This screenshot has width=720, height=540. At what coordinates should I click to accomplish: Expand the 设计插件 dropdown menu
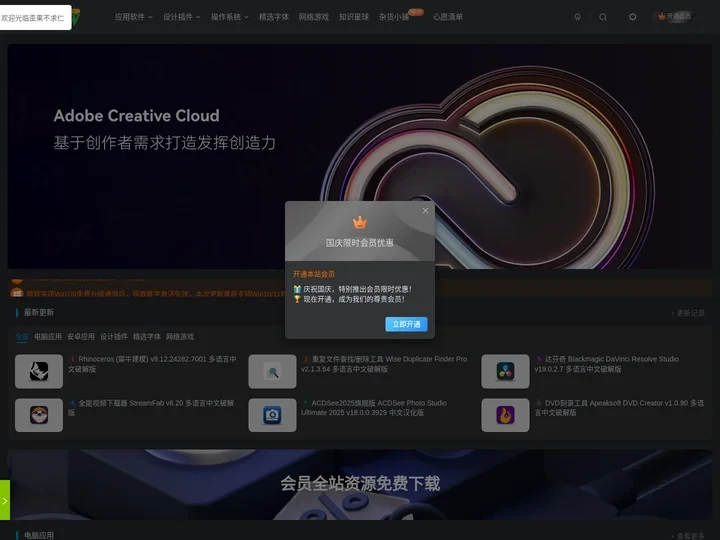click(182, 17)
